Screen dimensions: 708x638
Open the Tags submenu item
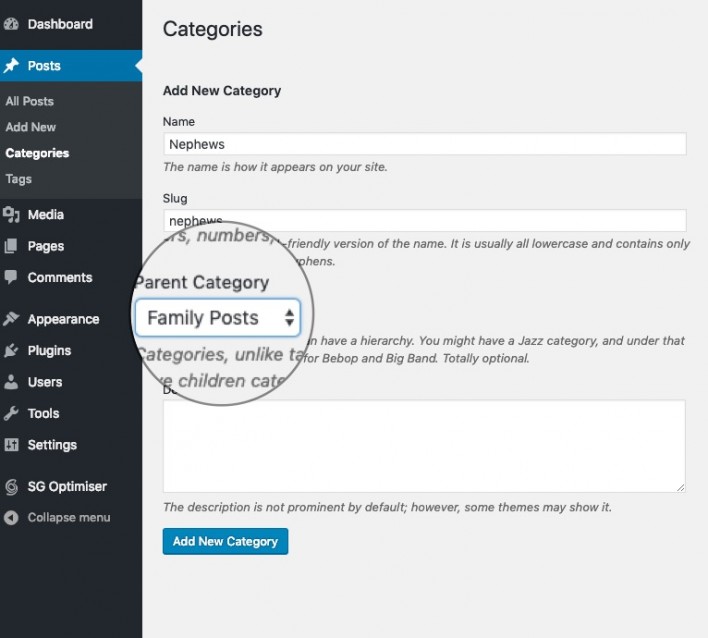tap(19, 179)
